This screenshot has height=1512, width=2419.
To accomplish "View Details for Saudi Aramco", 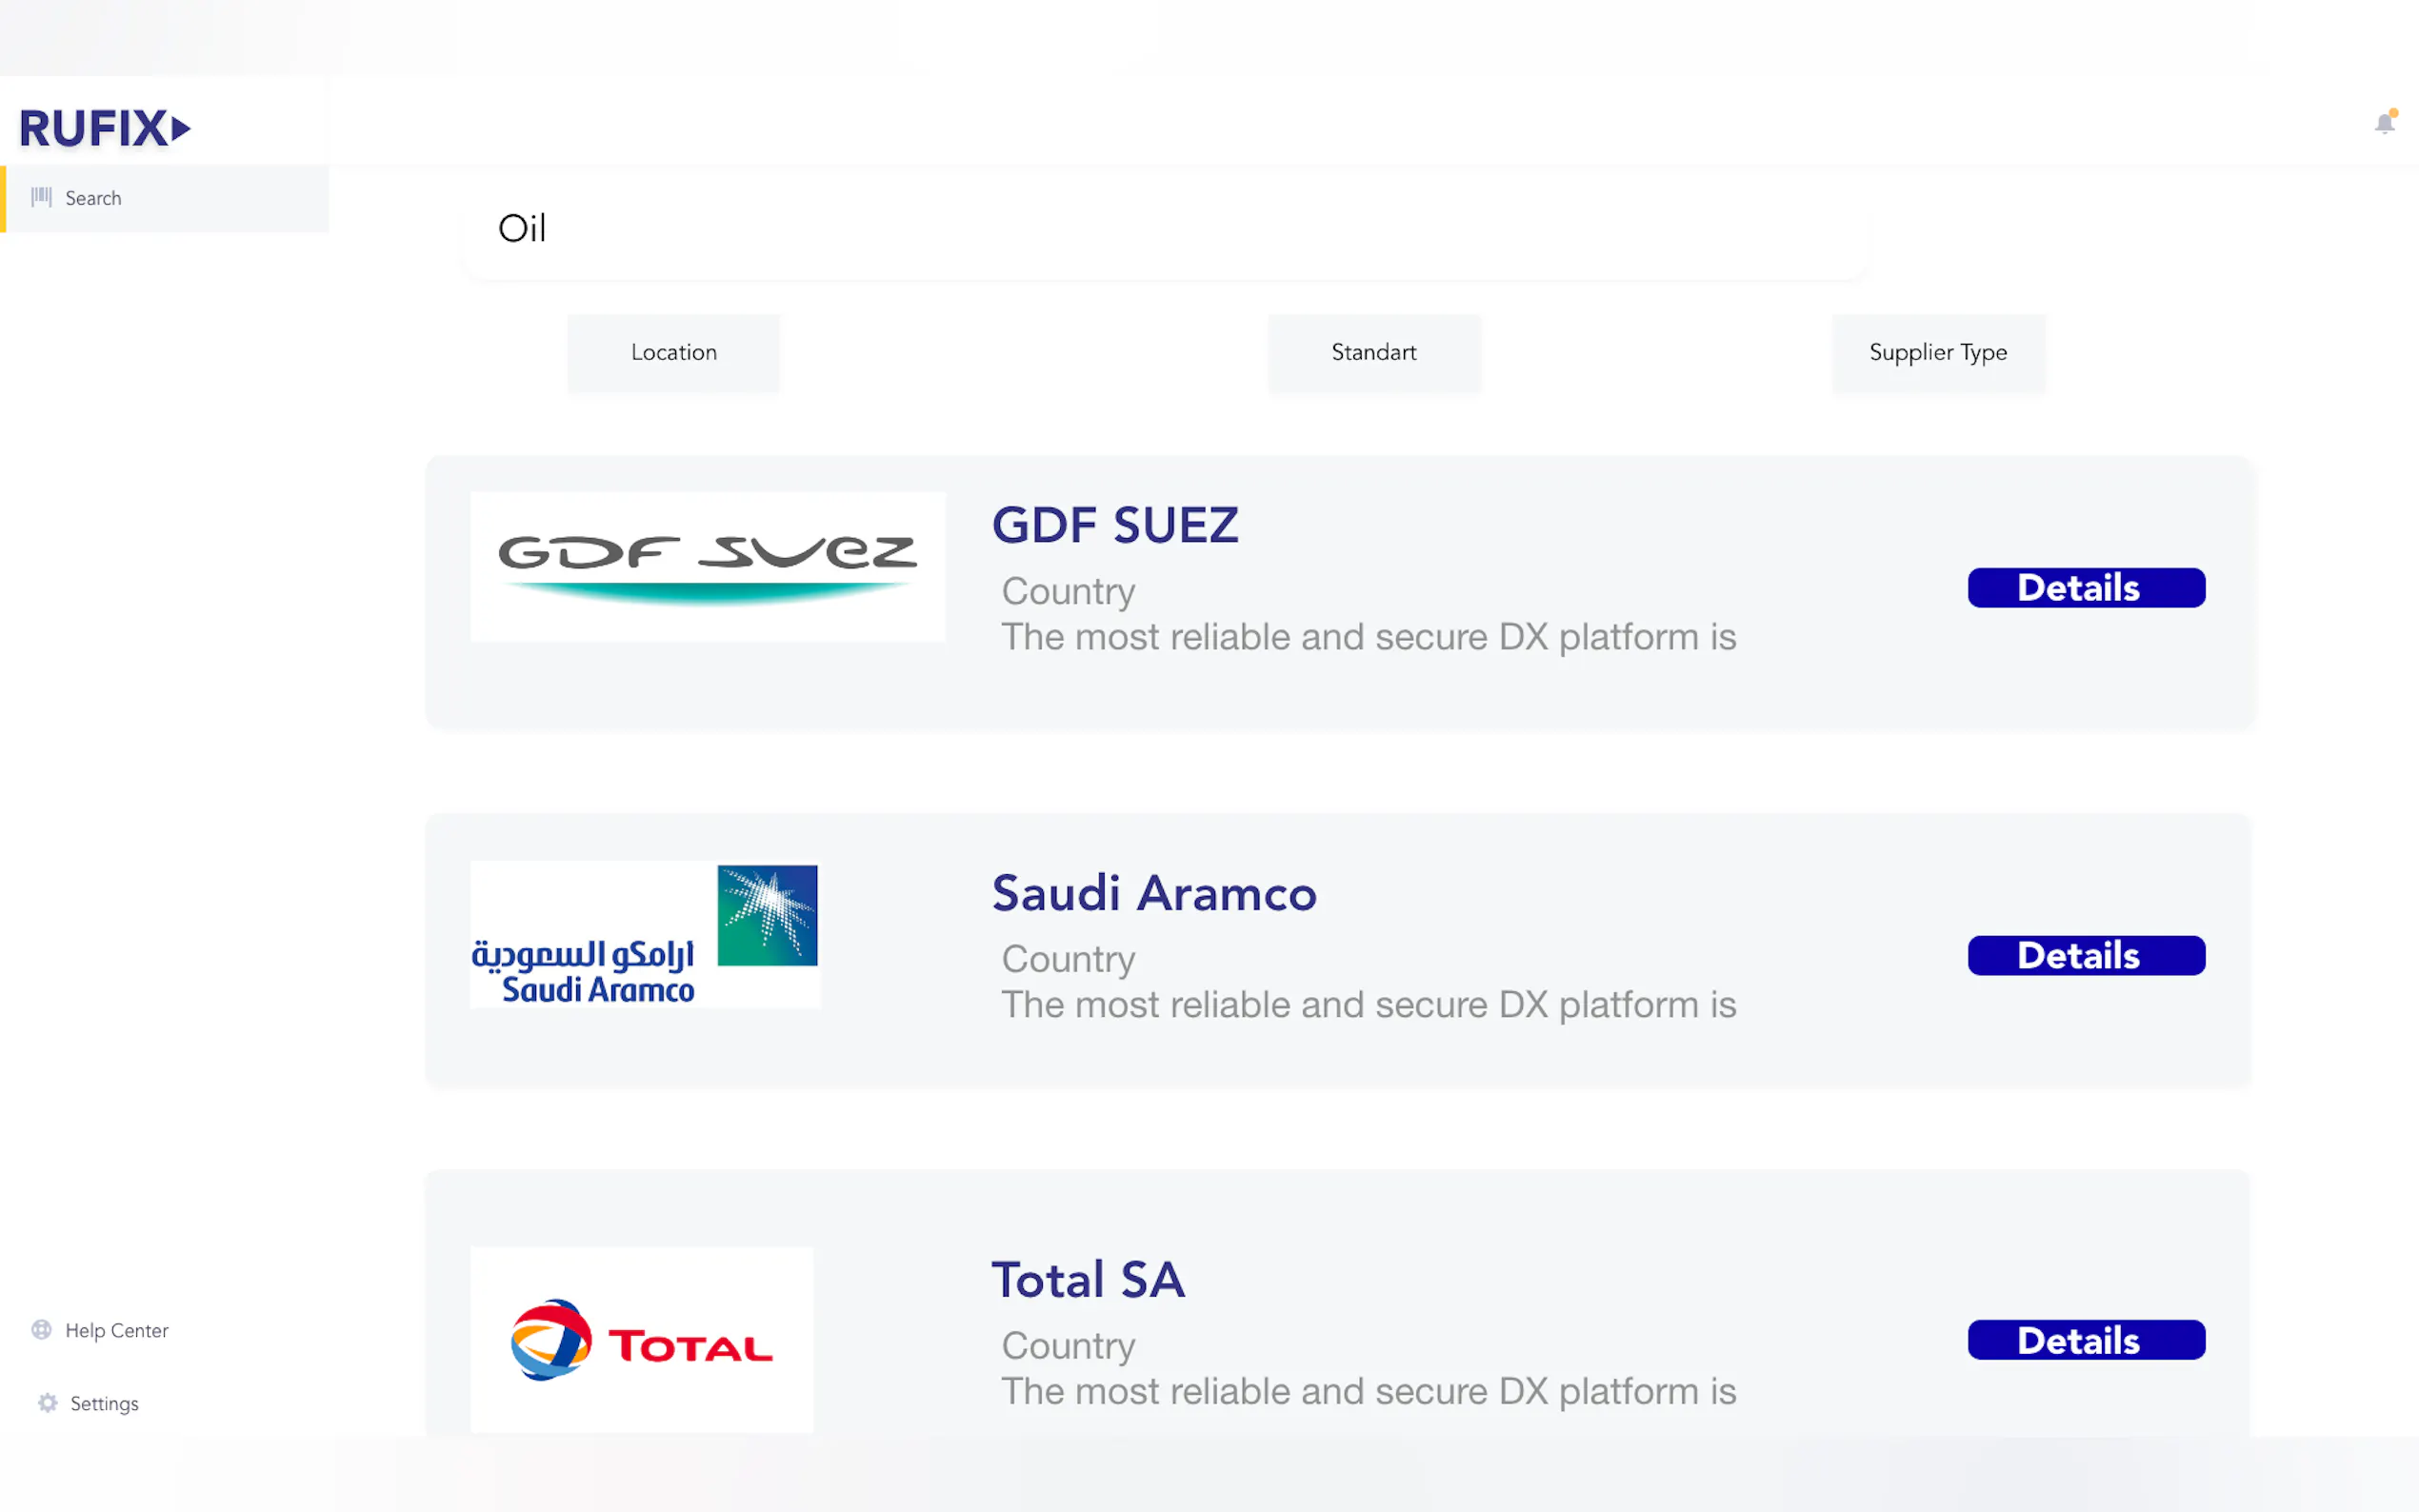I will 2085,955.
